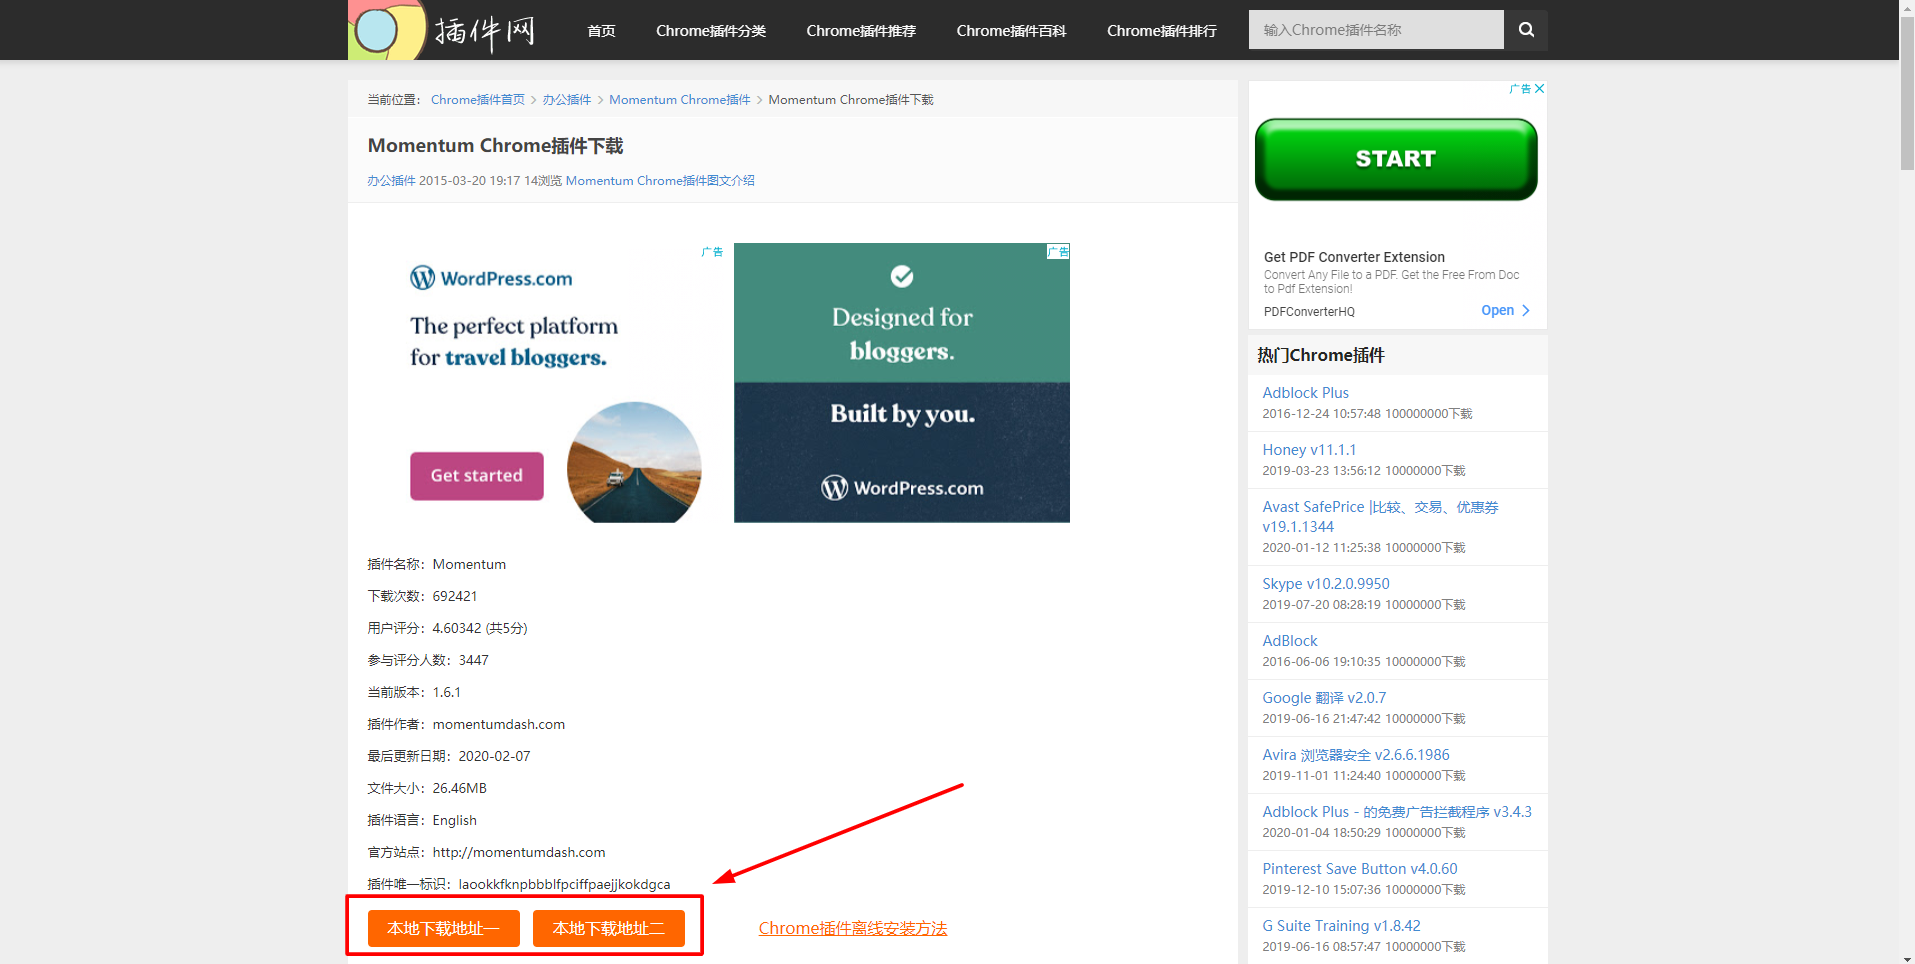Click 最后更新日期 value 2020-02-07

(495, 756)
